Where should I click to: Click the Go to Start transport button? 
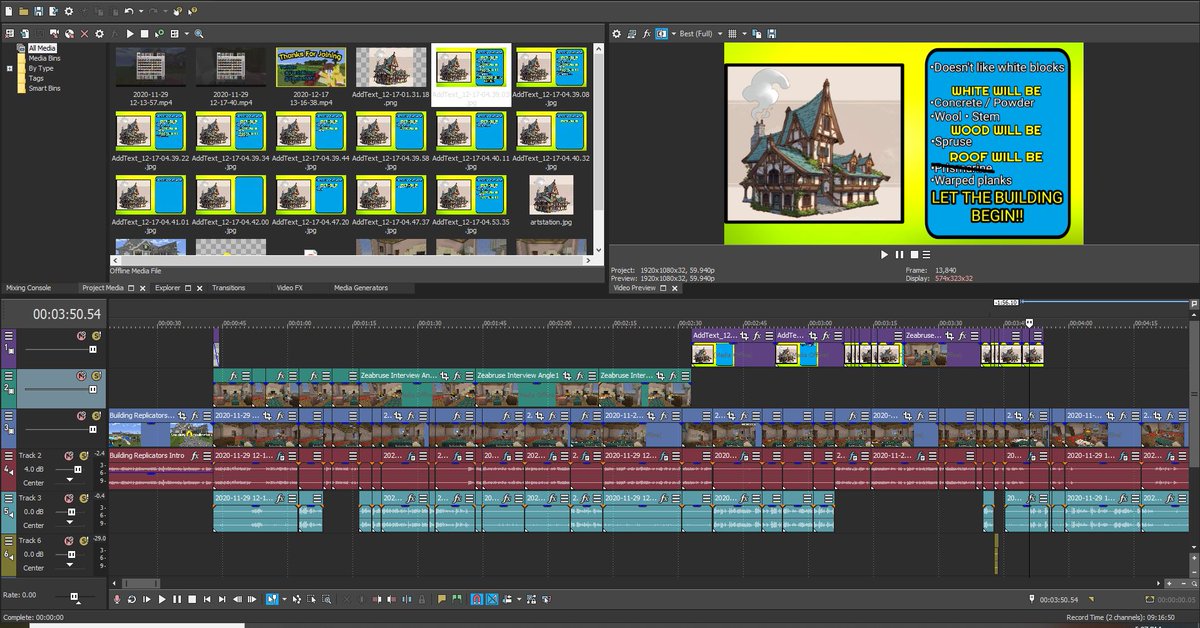point(207,599)
